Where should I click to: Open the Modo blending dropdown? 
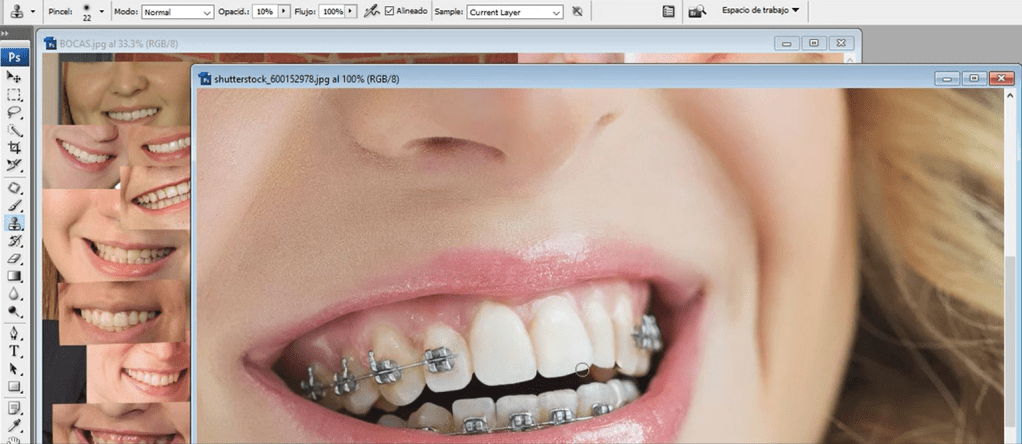click(x=177, y=12)
